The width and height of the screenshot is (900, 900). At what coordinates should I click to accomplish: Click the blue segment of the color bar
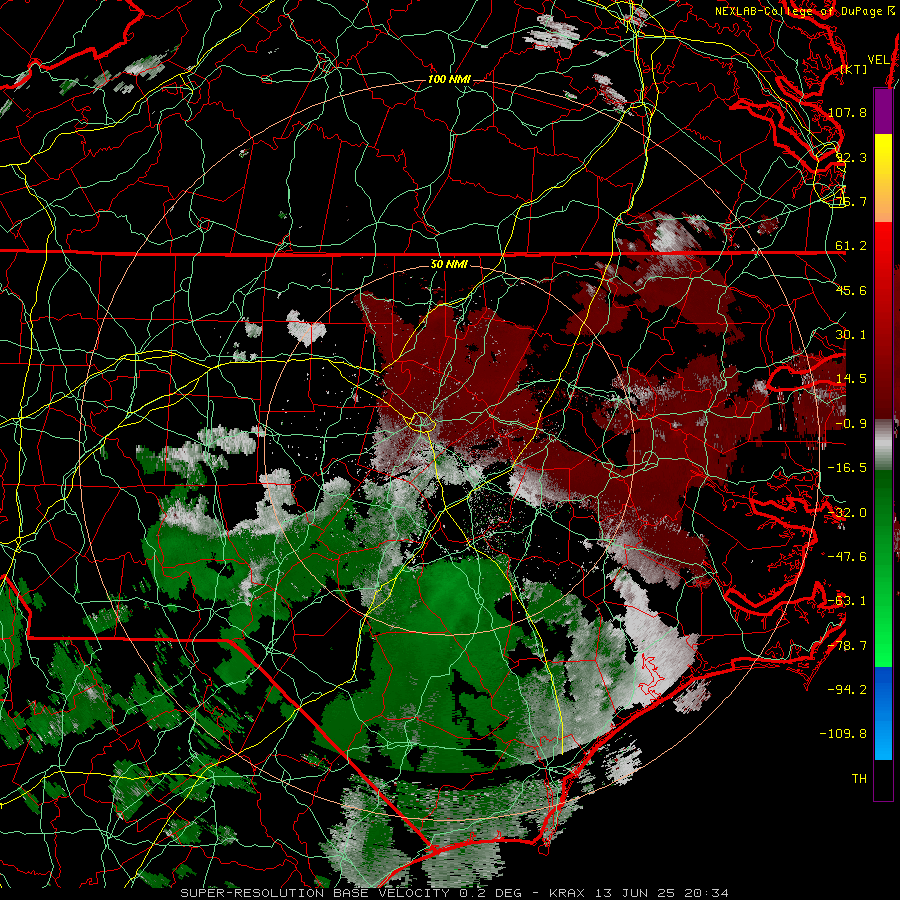[883, 713]
